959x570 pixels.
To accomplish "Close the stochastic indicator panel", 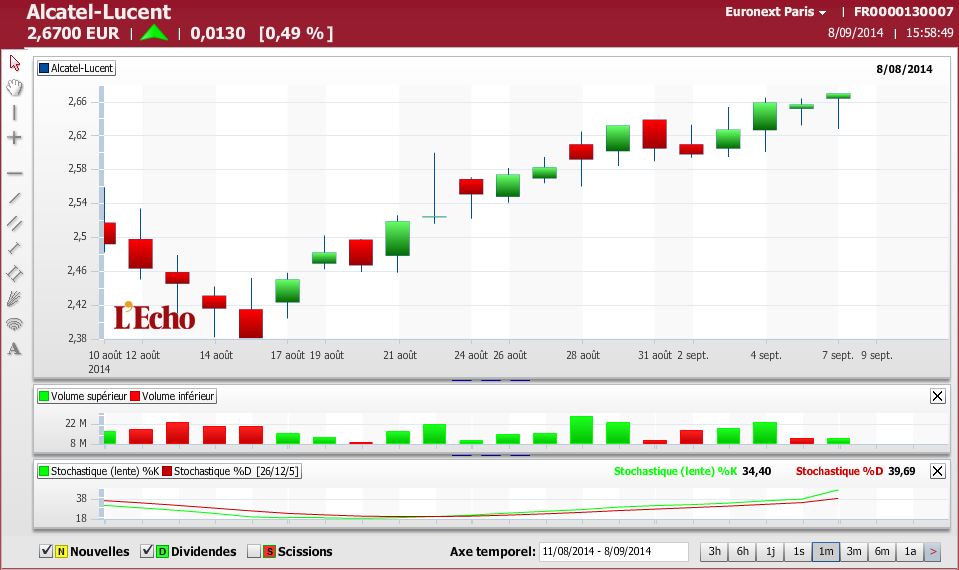I will pyautogui.click(x=938, y=471).
